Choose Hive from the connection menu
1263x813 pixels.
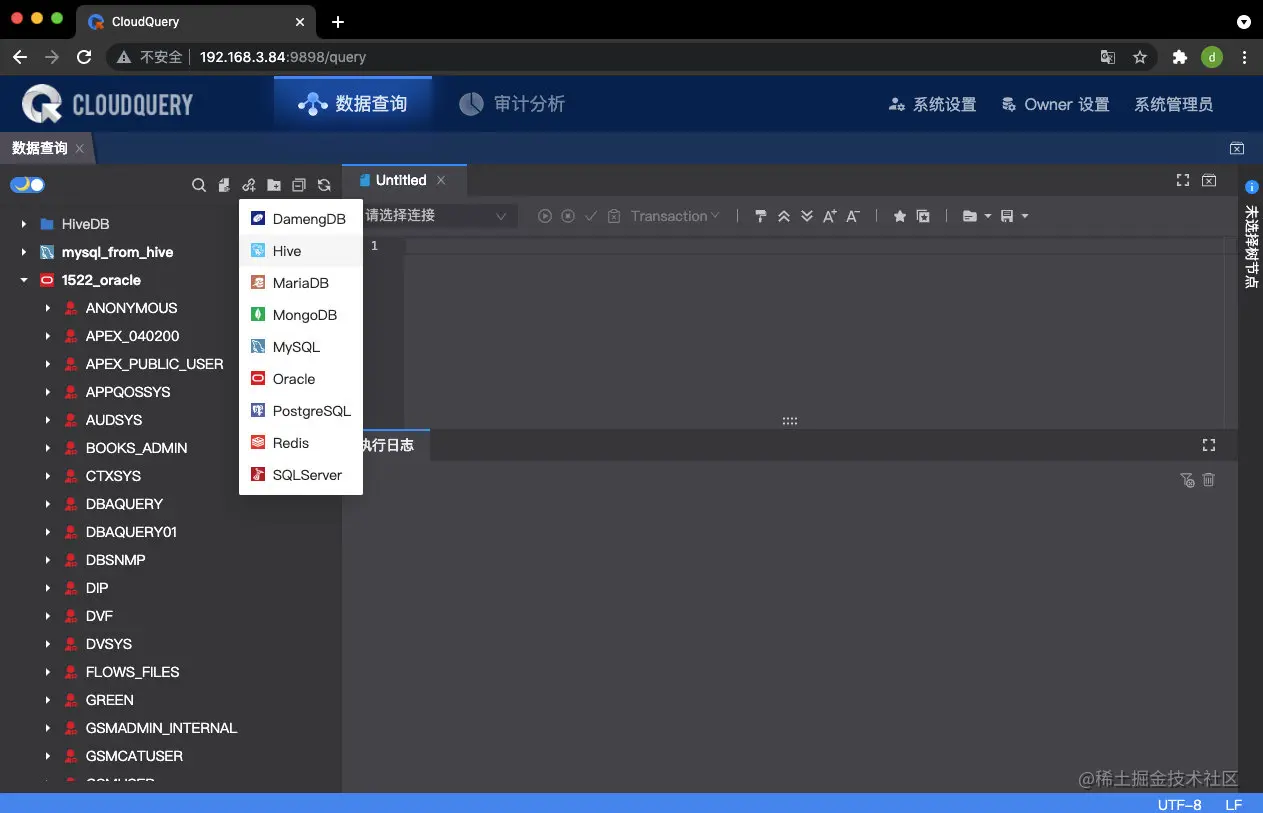point(301,251)
